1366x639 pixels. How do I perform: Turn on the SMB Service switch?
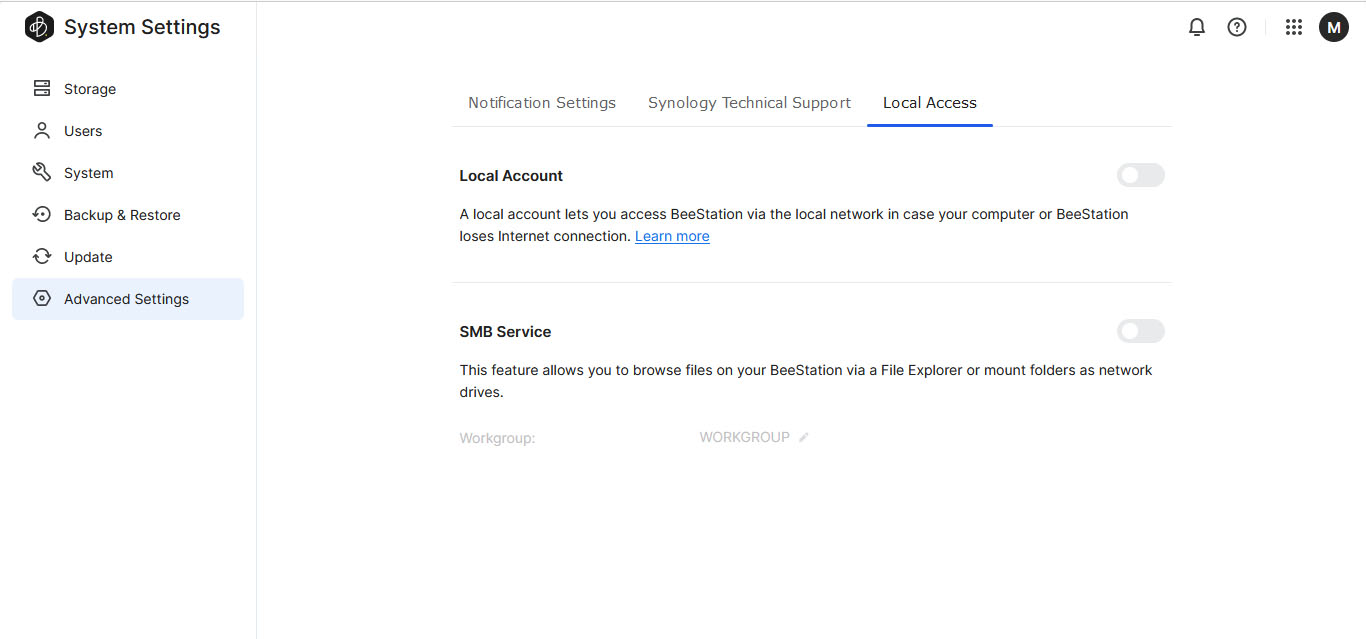(x=1140, y=331)
